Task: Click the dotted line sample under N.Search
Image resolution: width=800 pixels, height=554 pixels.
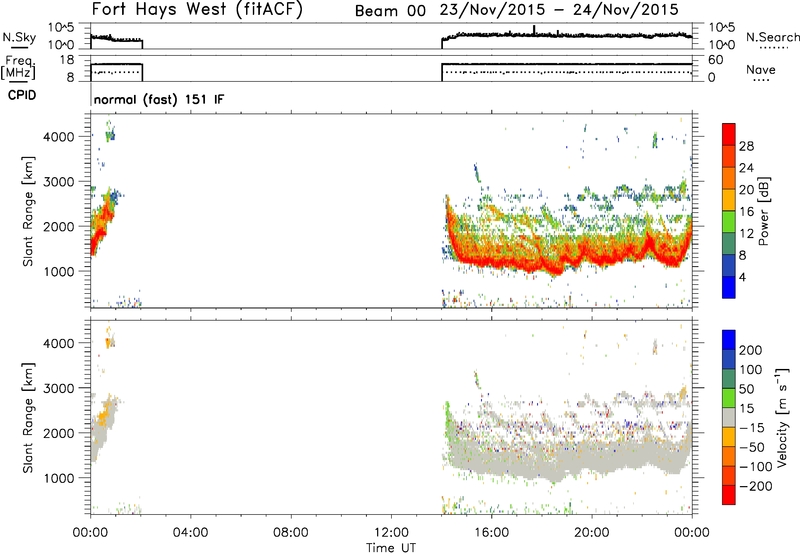Action: tap(774, 48)
